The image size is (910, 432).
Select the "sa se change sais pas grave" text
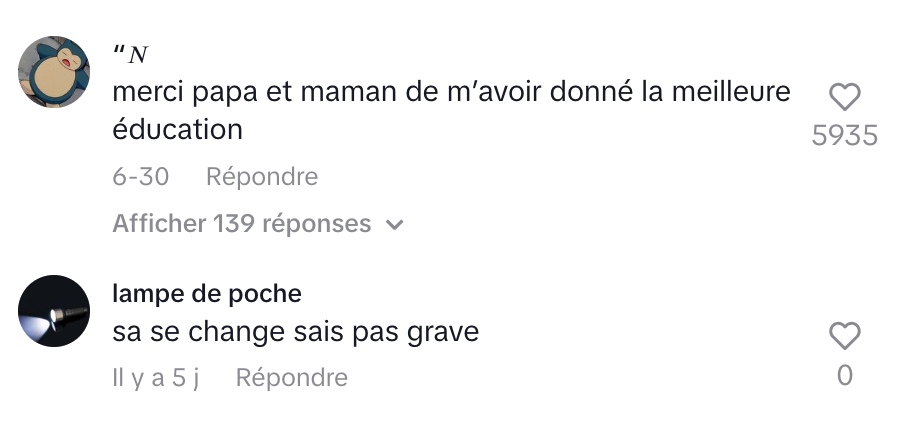295,332
